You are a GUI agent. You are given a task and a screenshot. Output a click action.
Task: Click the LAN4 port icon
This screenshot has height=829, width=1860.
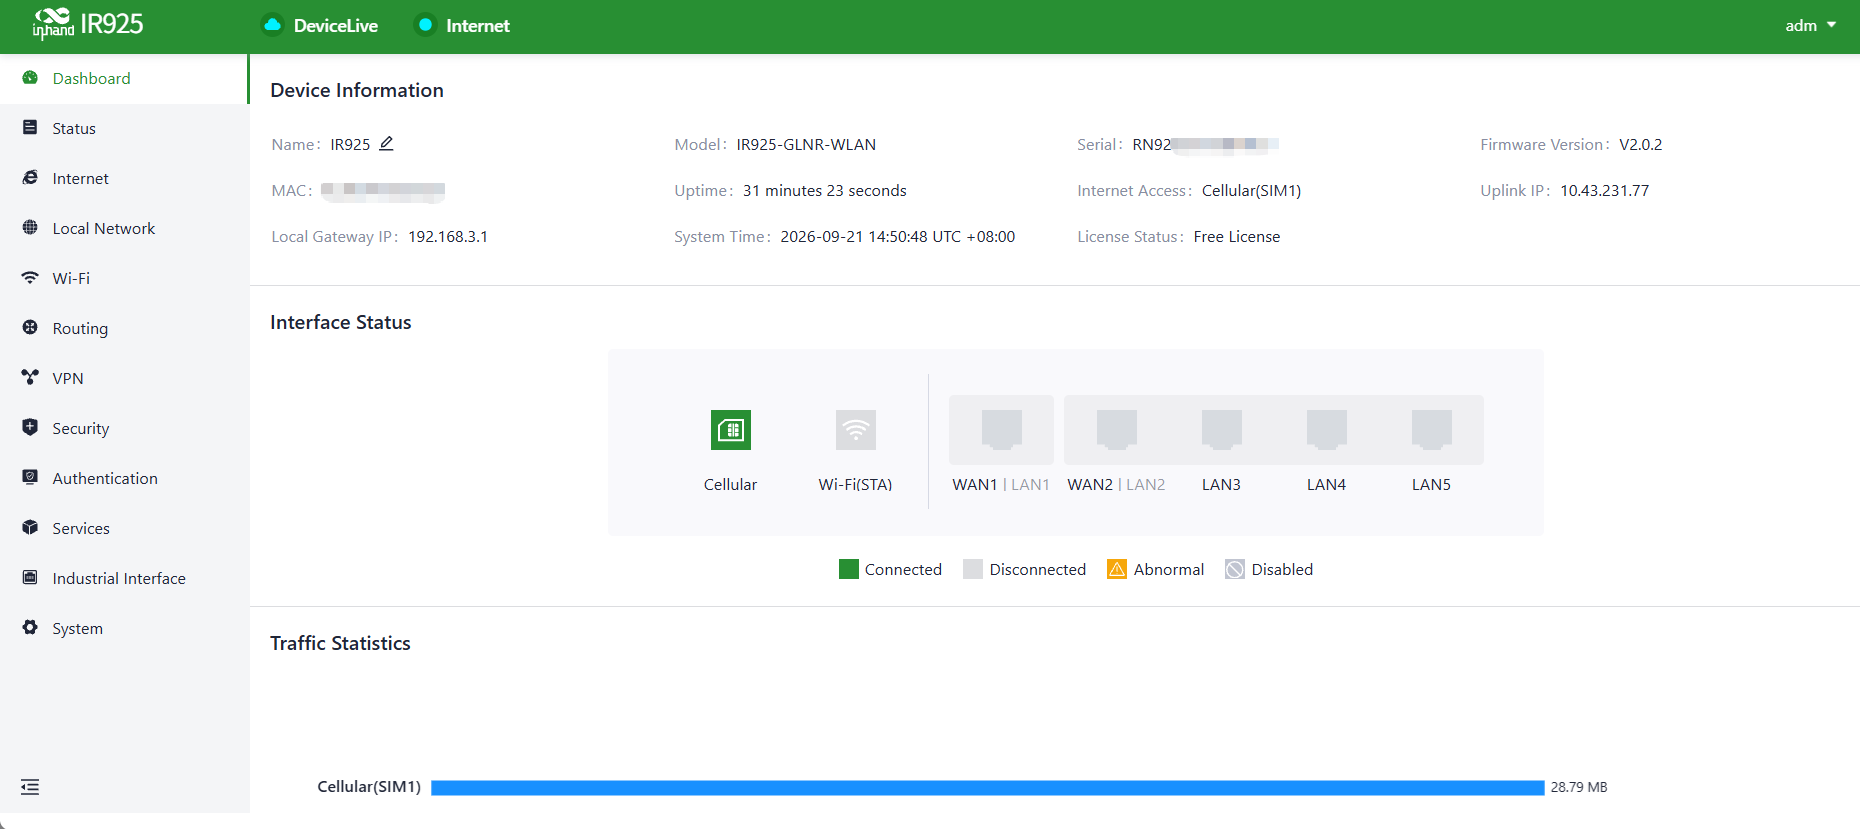1327,430
